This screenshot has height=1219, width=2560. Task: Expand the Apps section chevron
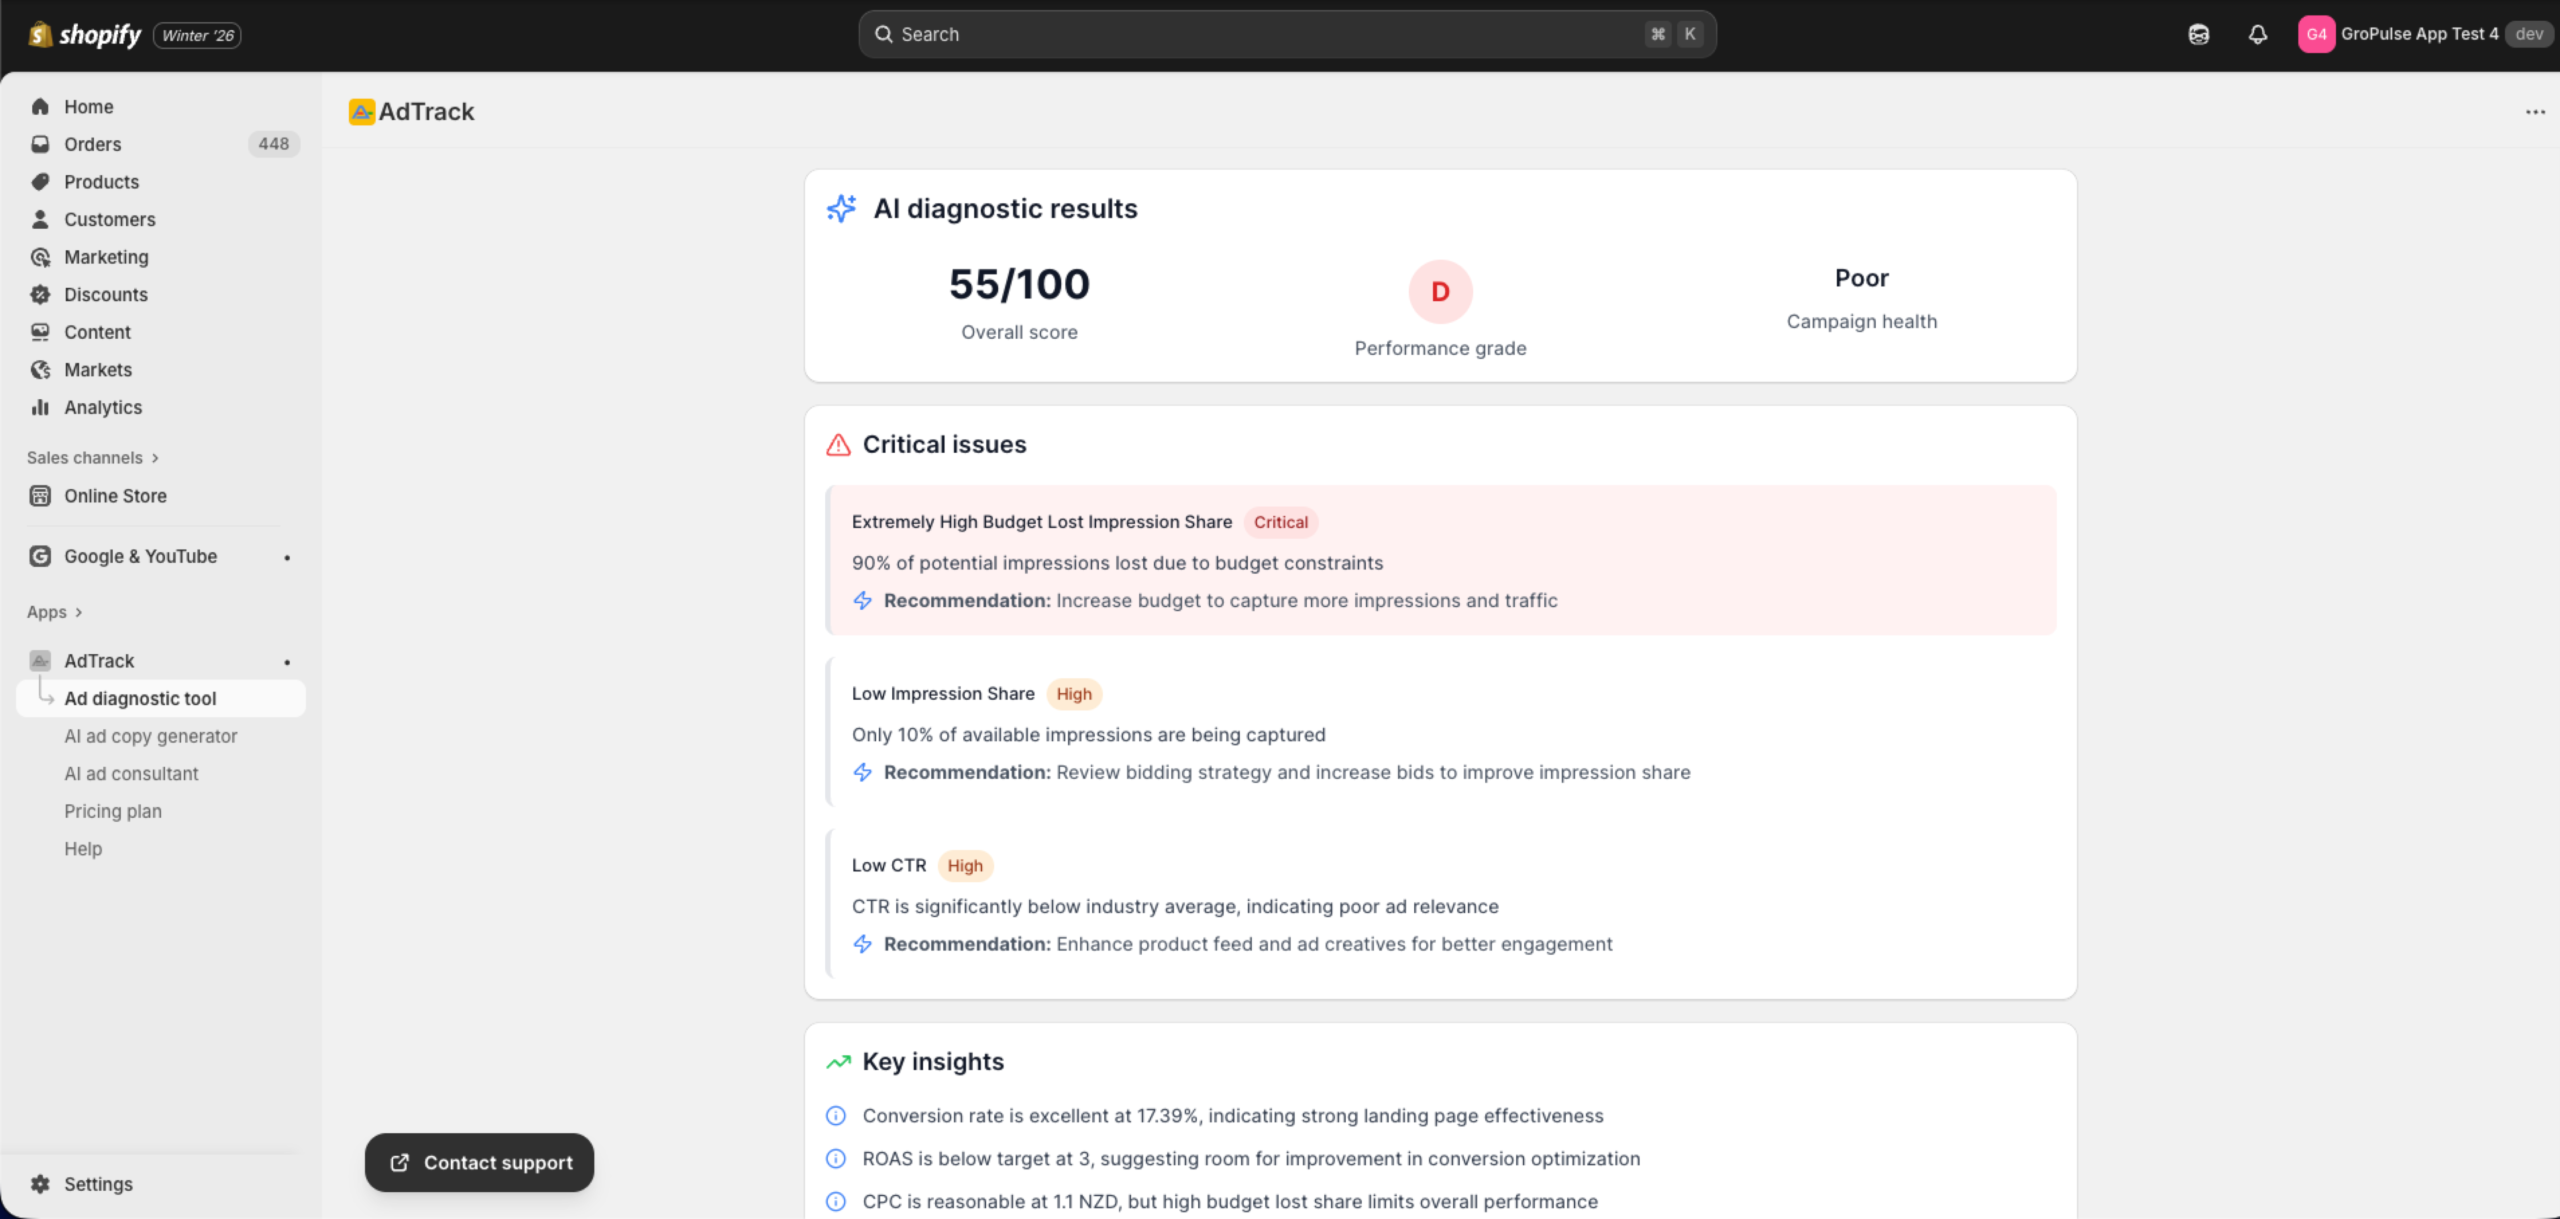coord(79,612)
